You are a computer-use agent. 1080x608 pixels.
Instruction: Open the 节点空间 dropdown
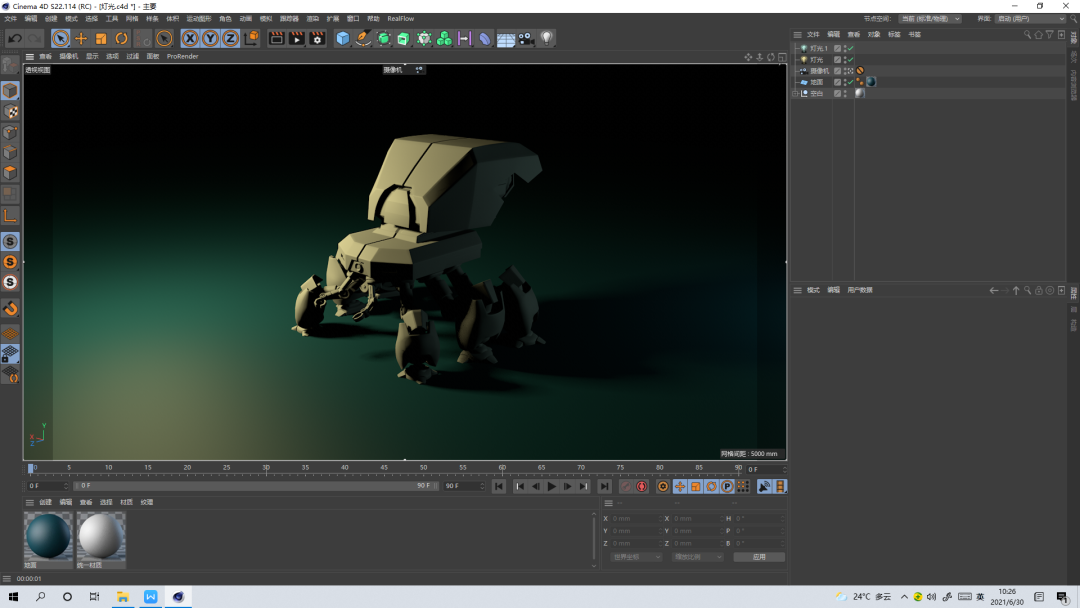(930, 19)
